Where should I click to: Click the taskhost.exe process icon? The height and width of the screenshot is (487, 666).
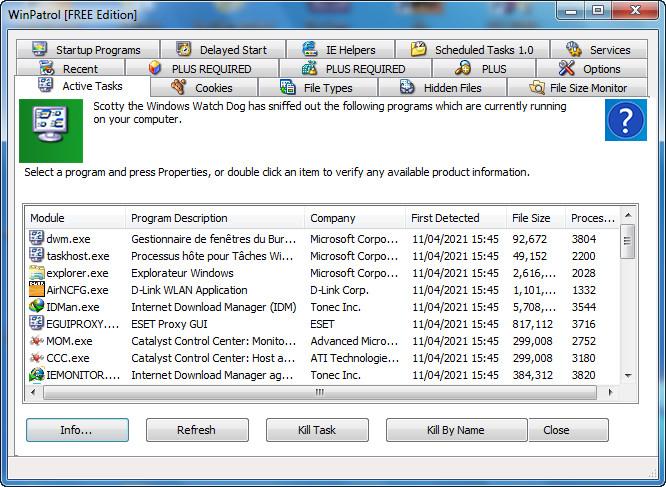(37, 255)
